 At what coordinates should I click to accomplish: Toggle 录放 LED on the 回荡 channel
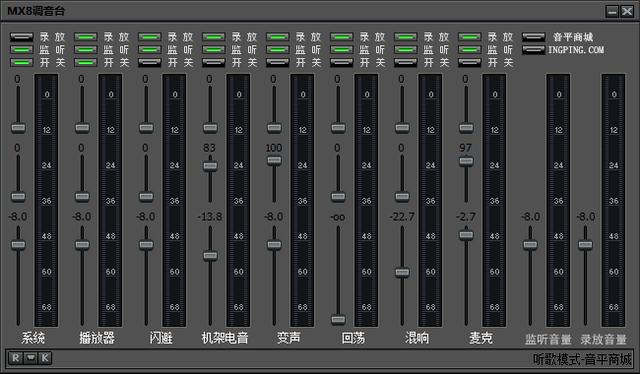[x=342, y=37]
